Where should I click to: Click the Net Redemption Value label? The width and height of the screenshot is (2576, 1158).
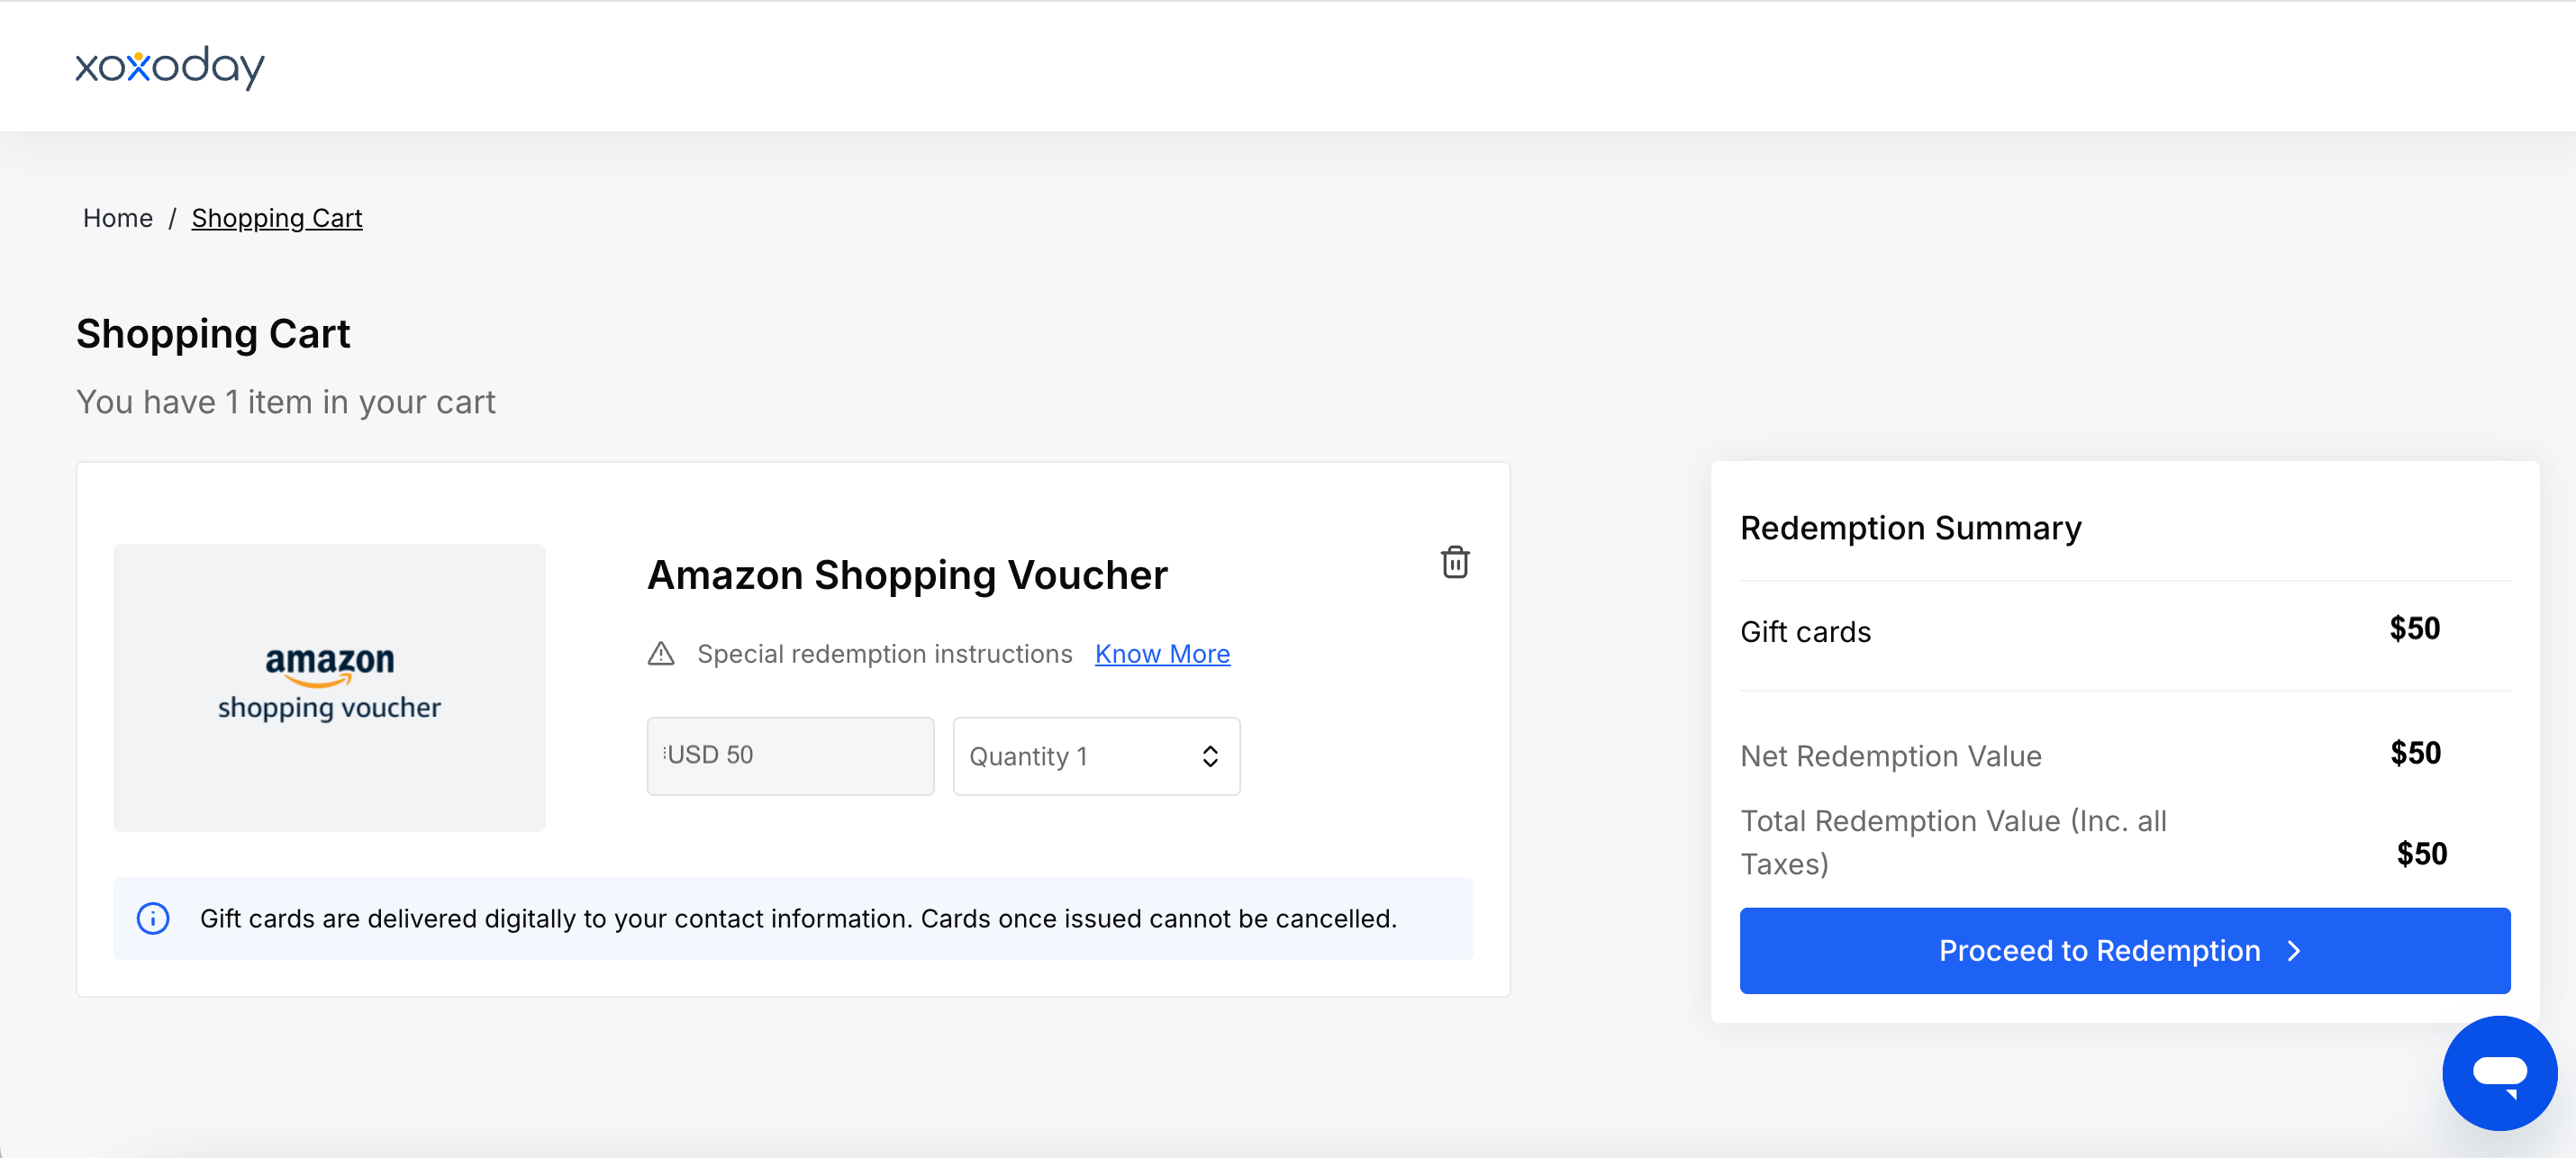(x=1890, y=756)
